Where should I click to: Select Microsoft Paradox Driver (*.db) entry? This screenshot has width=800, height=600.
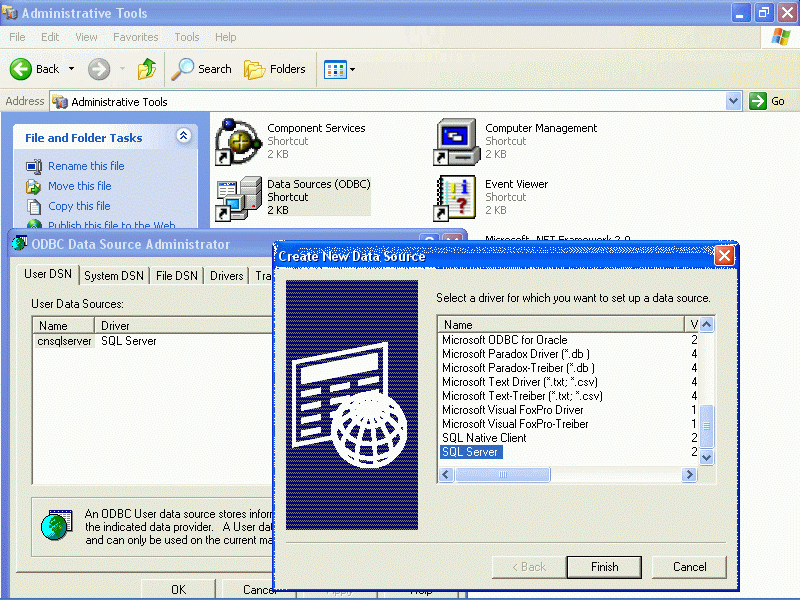tap(516, 354)
